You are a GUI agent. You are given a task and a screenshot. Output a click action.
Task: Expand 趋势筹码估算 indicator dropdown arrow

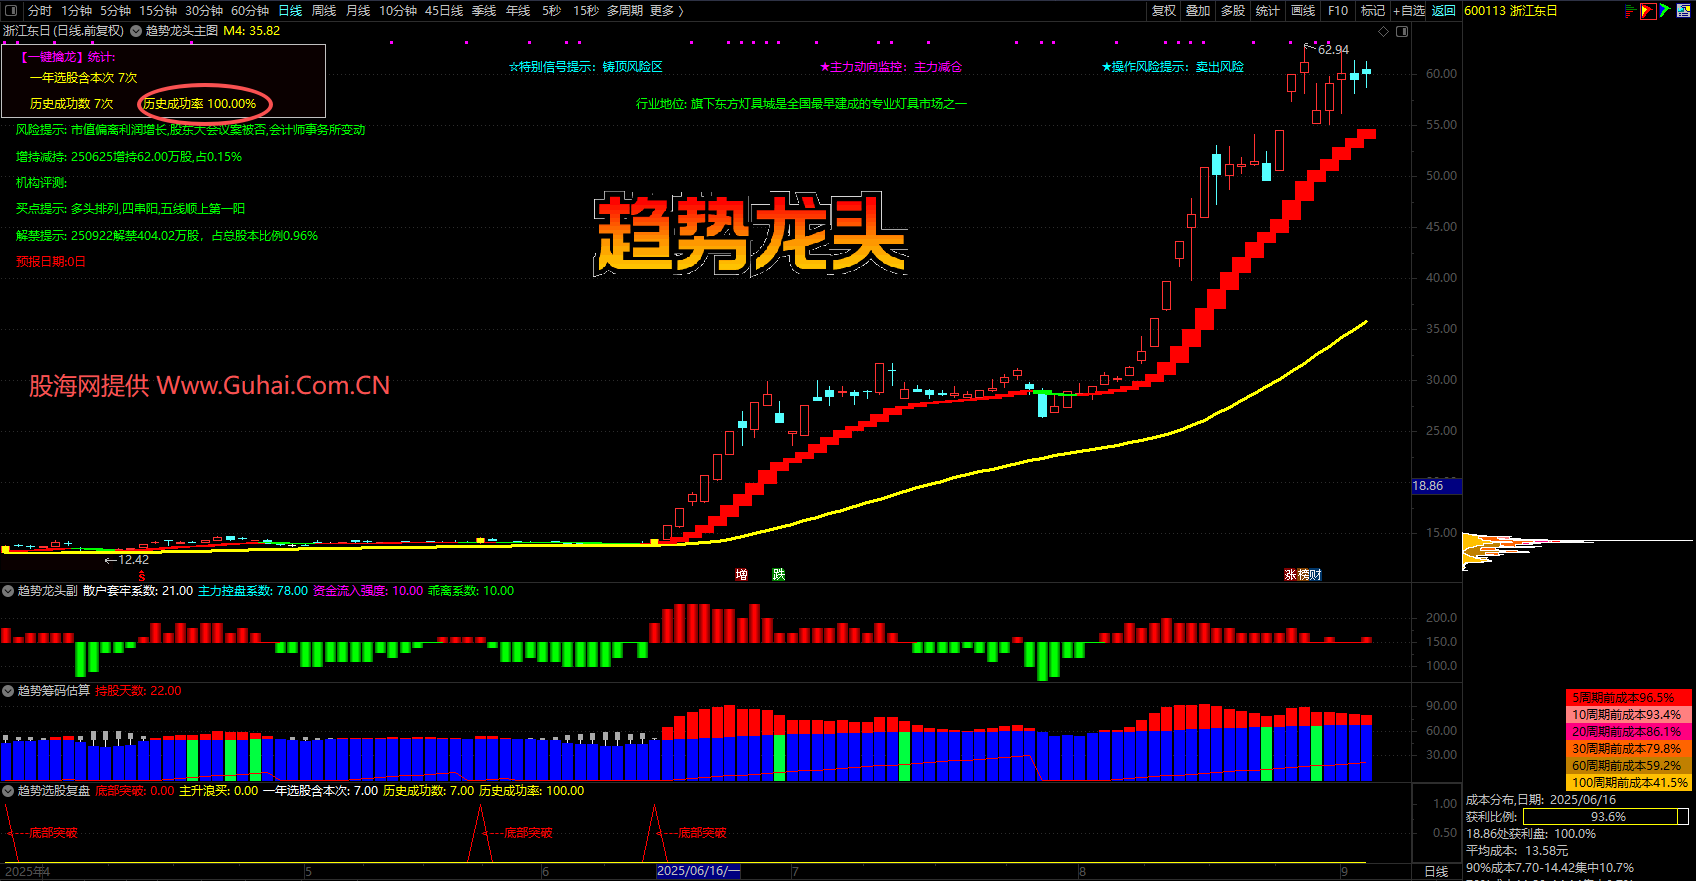(8, 691)
